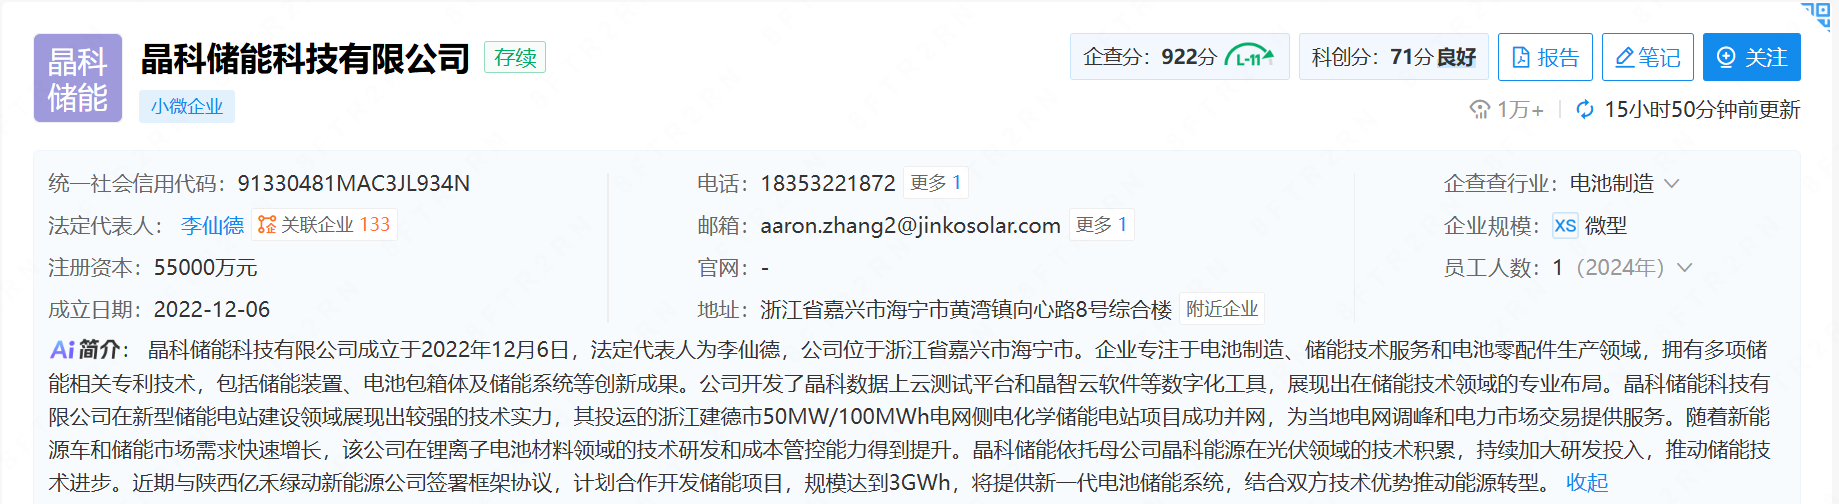The width and height of the screenshot is (1839, 504).
Task: Click the 科创分 71分 score box
Action: [x=1394, y=57]
